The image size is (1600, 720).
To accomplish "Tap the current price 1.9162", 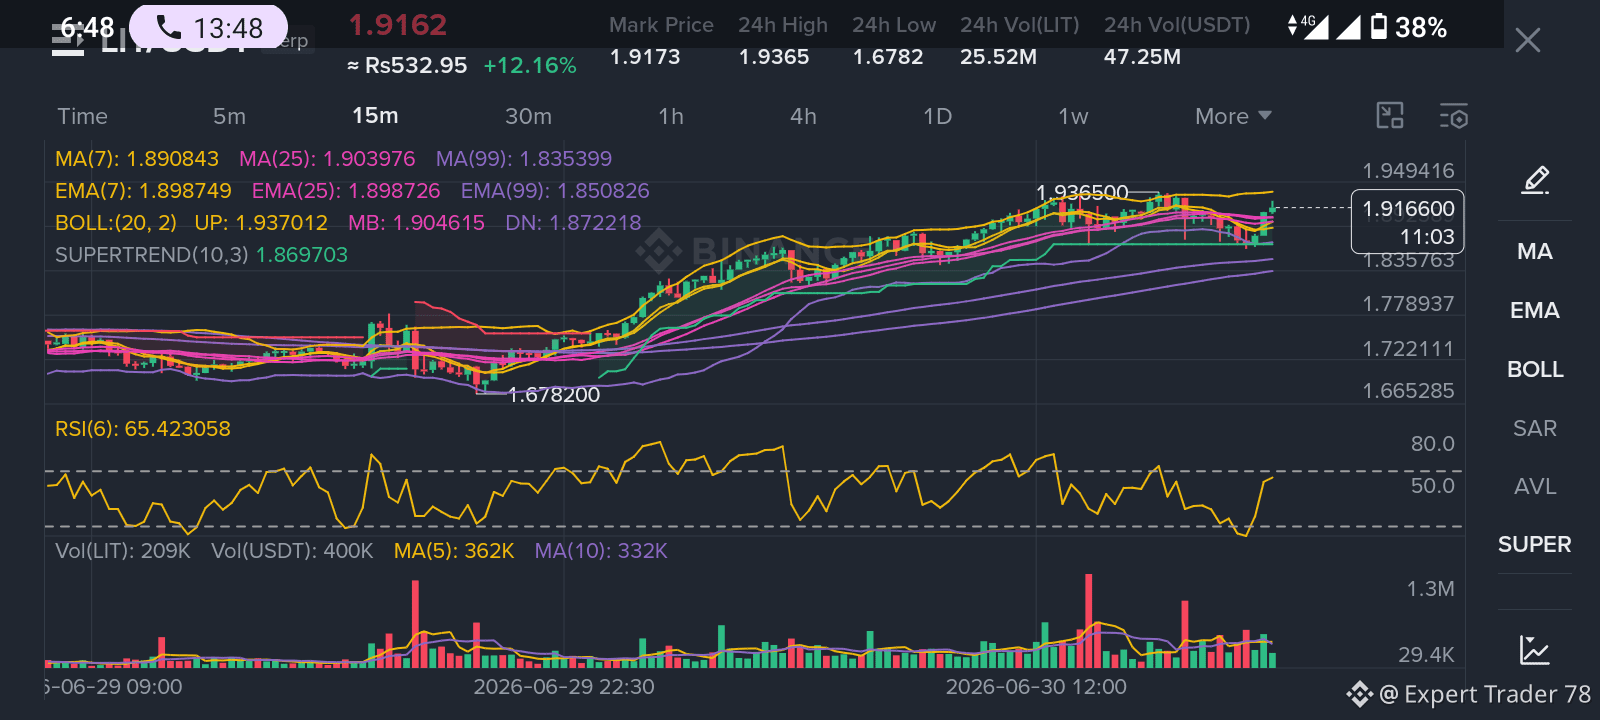I will 397,25.
